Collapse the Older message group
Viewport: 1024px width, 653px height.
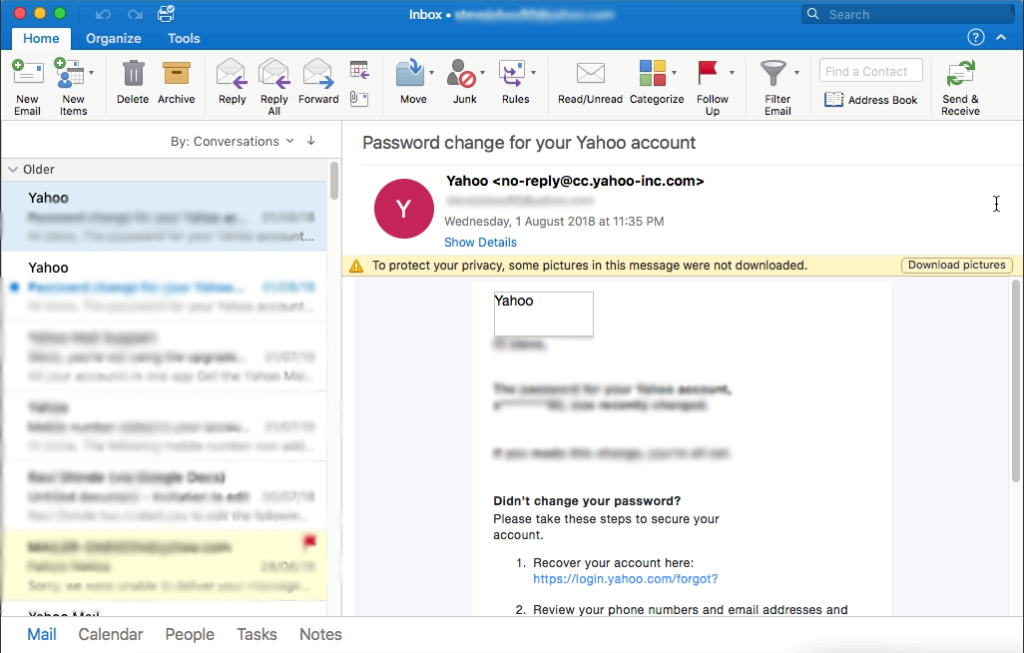(x=12, y=169)
